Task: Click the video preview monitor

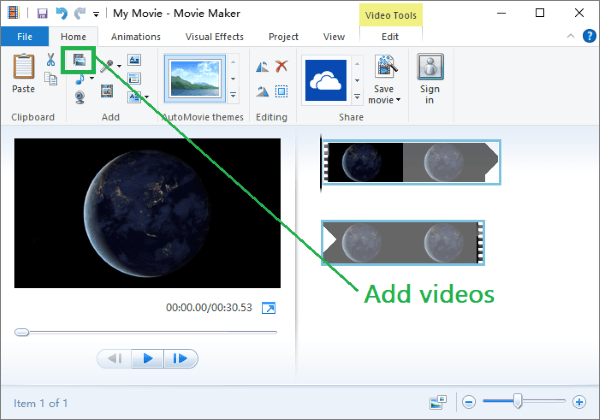Action: click(x=147, y=213)
